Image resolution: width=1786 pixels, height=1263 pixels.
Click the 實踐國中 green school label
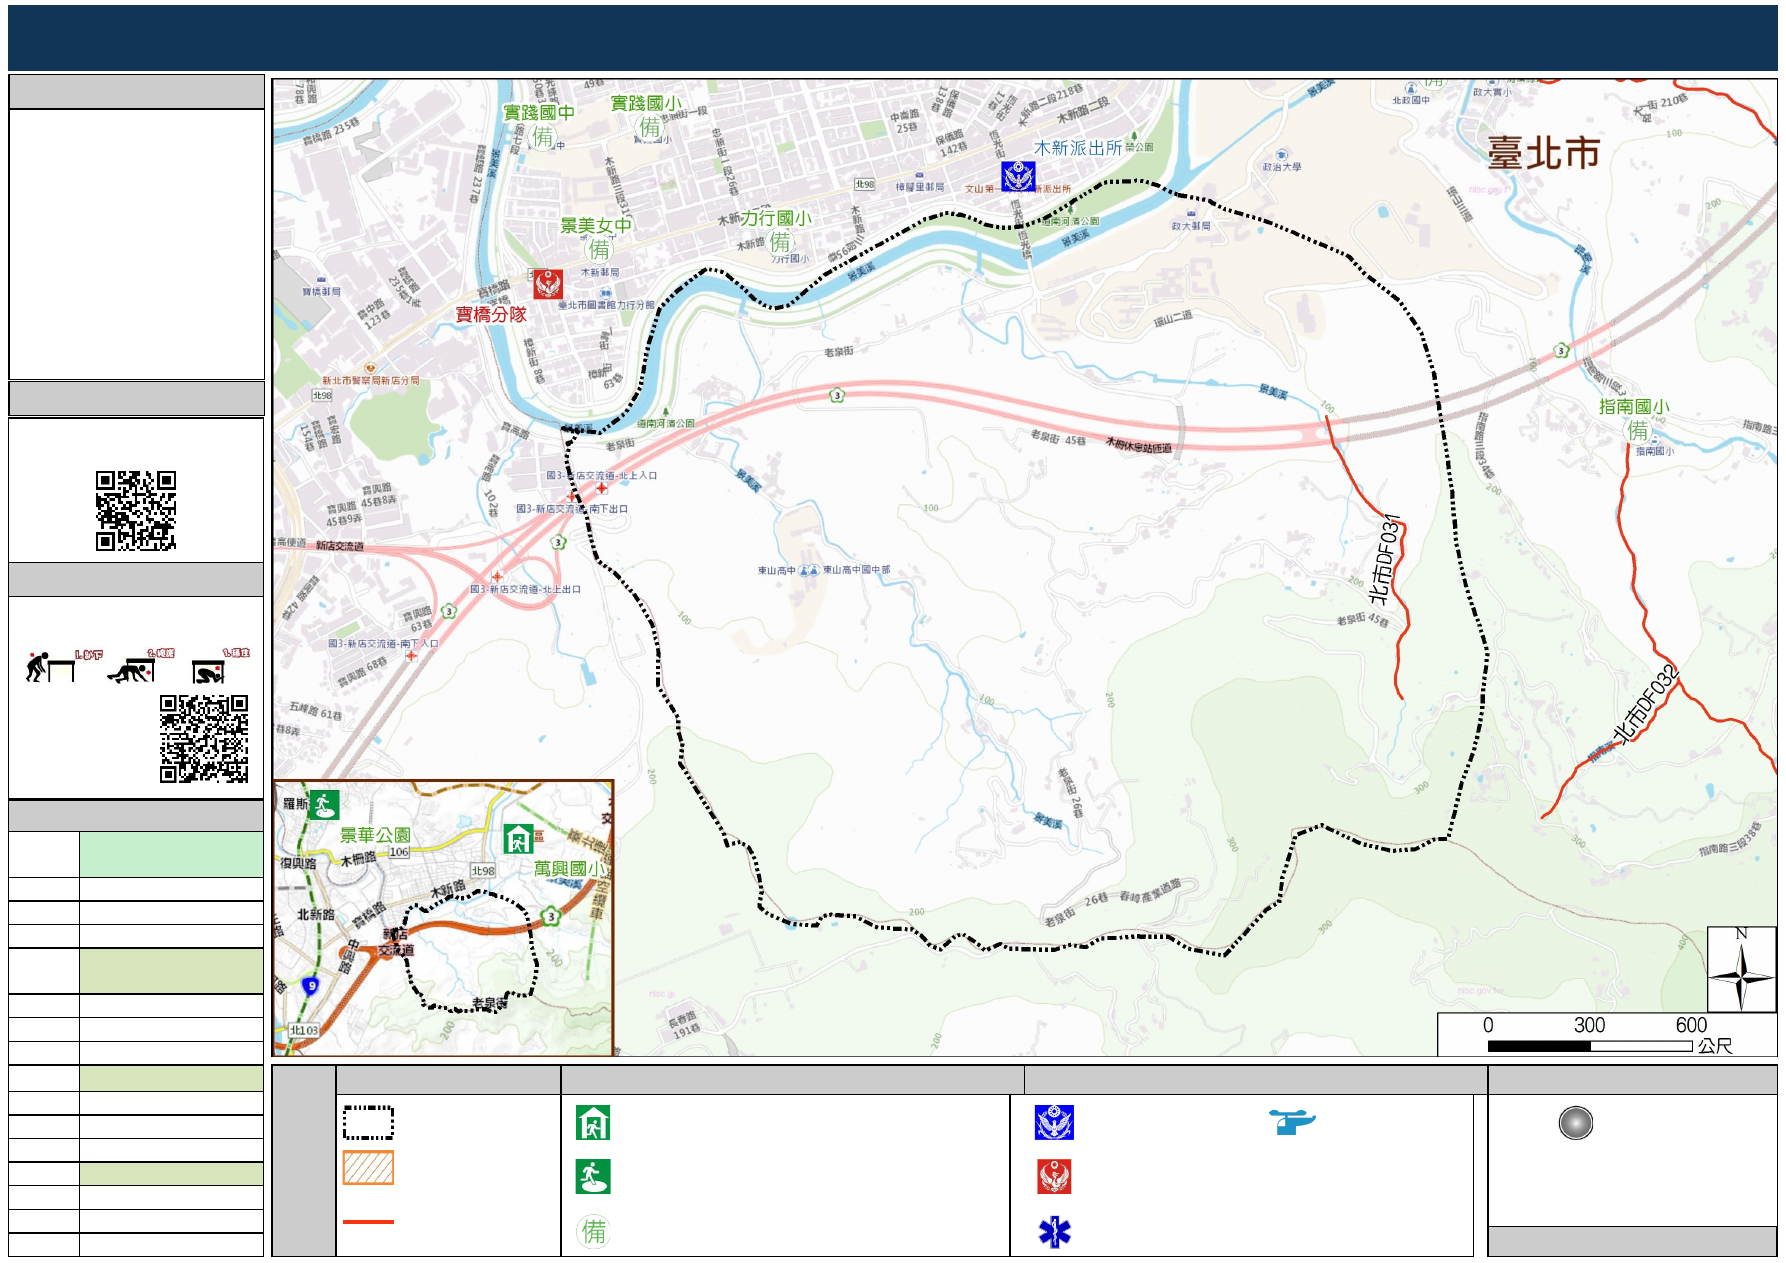pos(539,113)
